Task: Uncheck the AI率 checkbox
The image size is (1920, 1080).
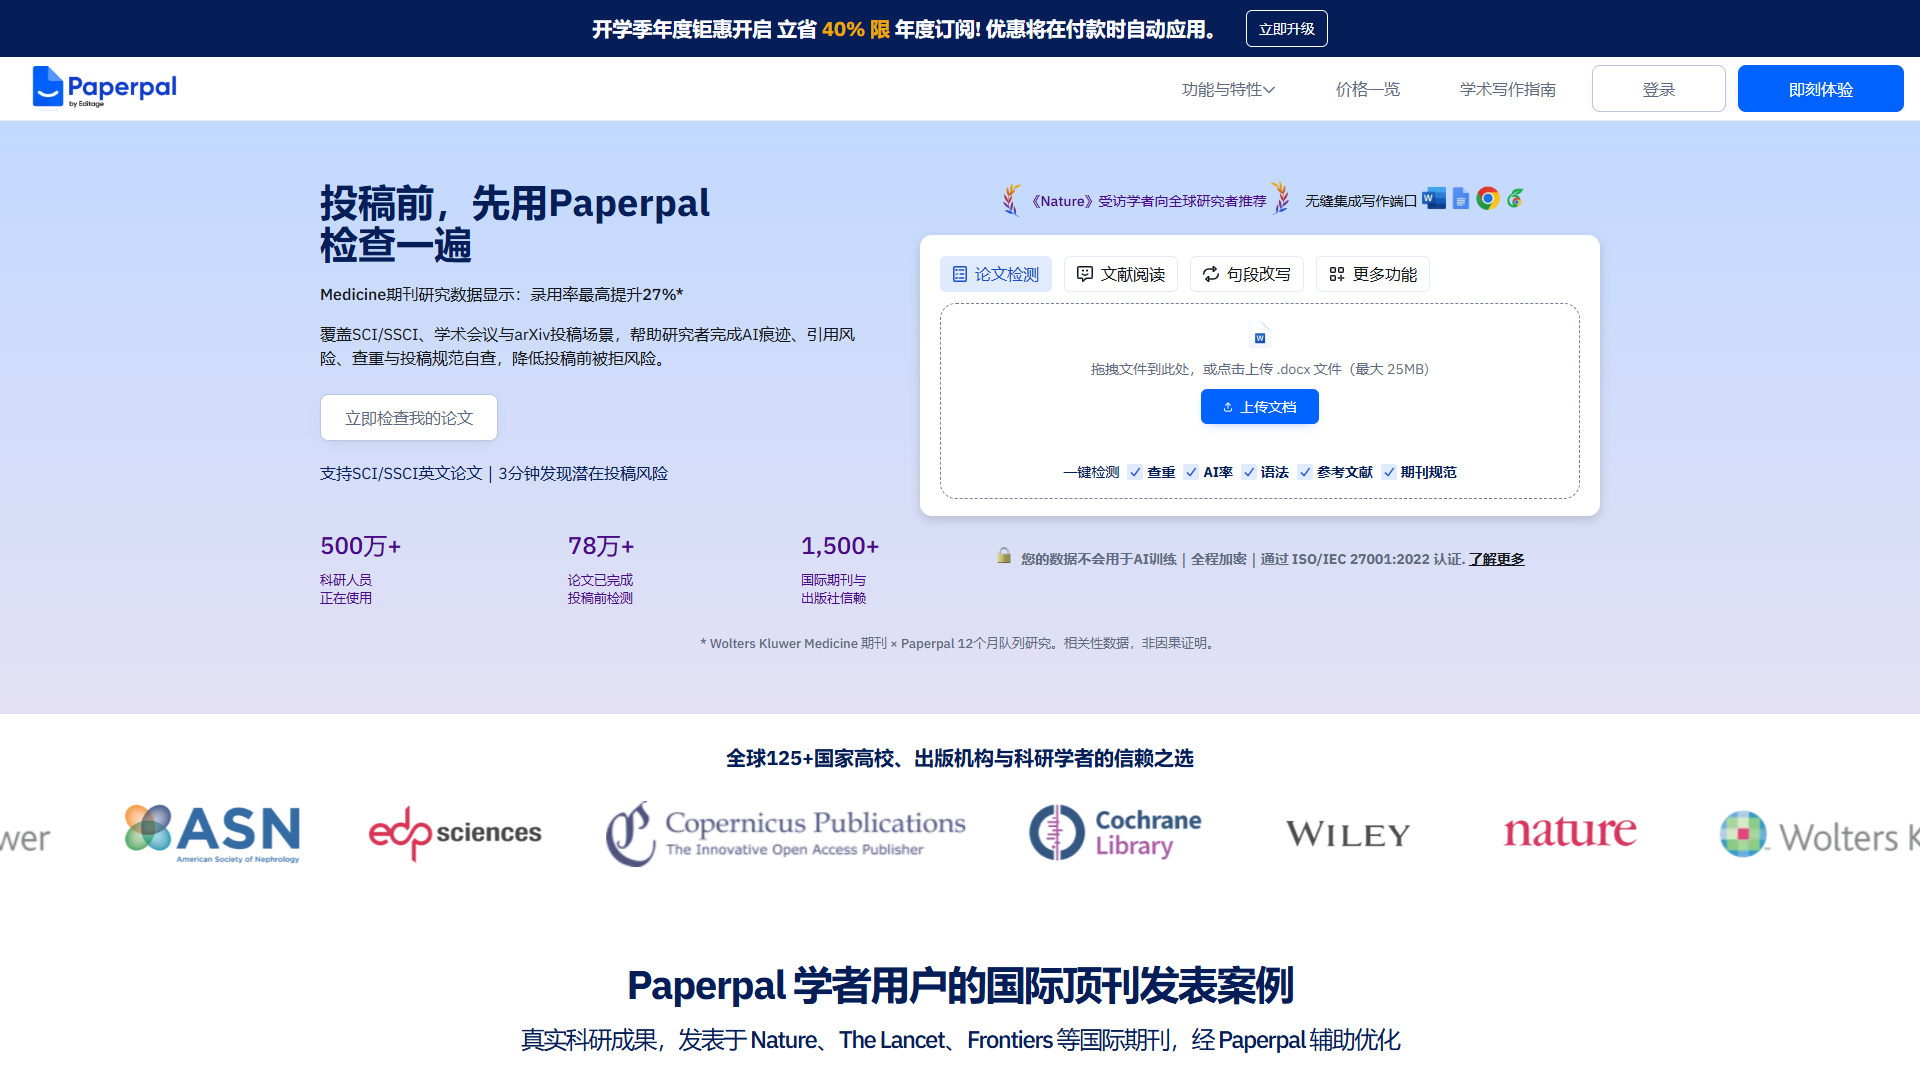Action: 1191,472
